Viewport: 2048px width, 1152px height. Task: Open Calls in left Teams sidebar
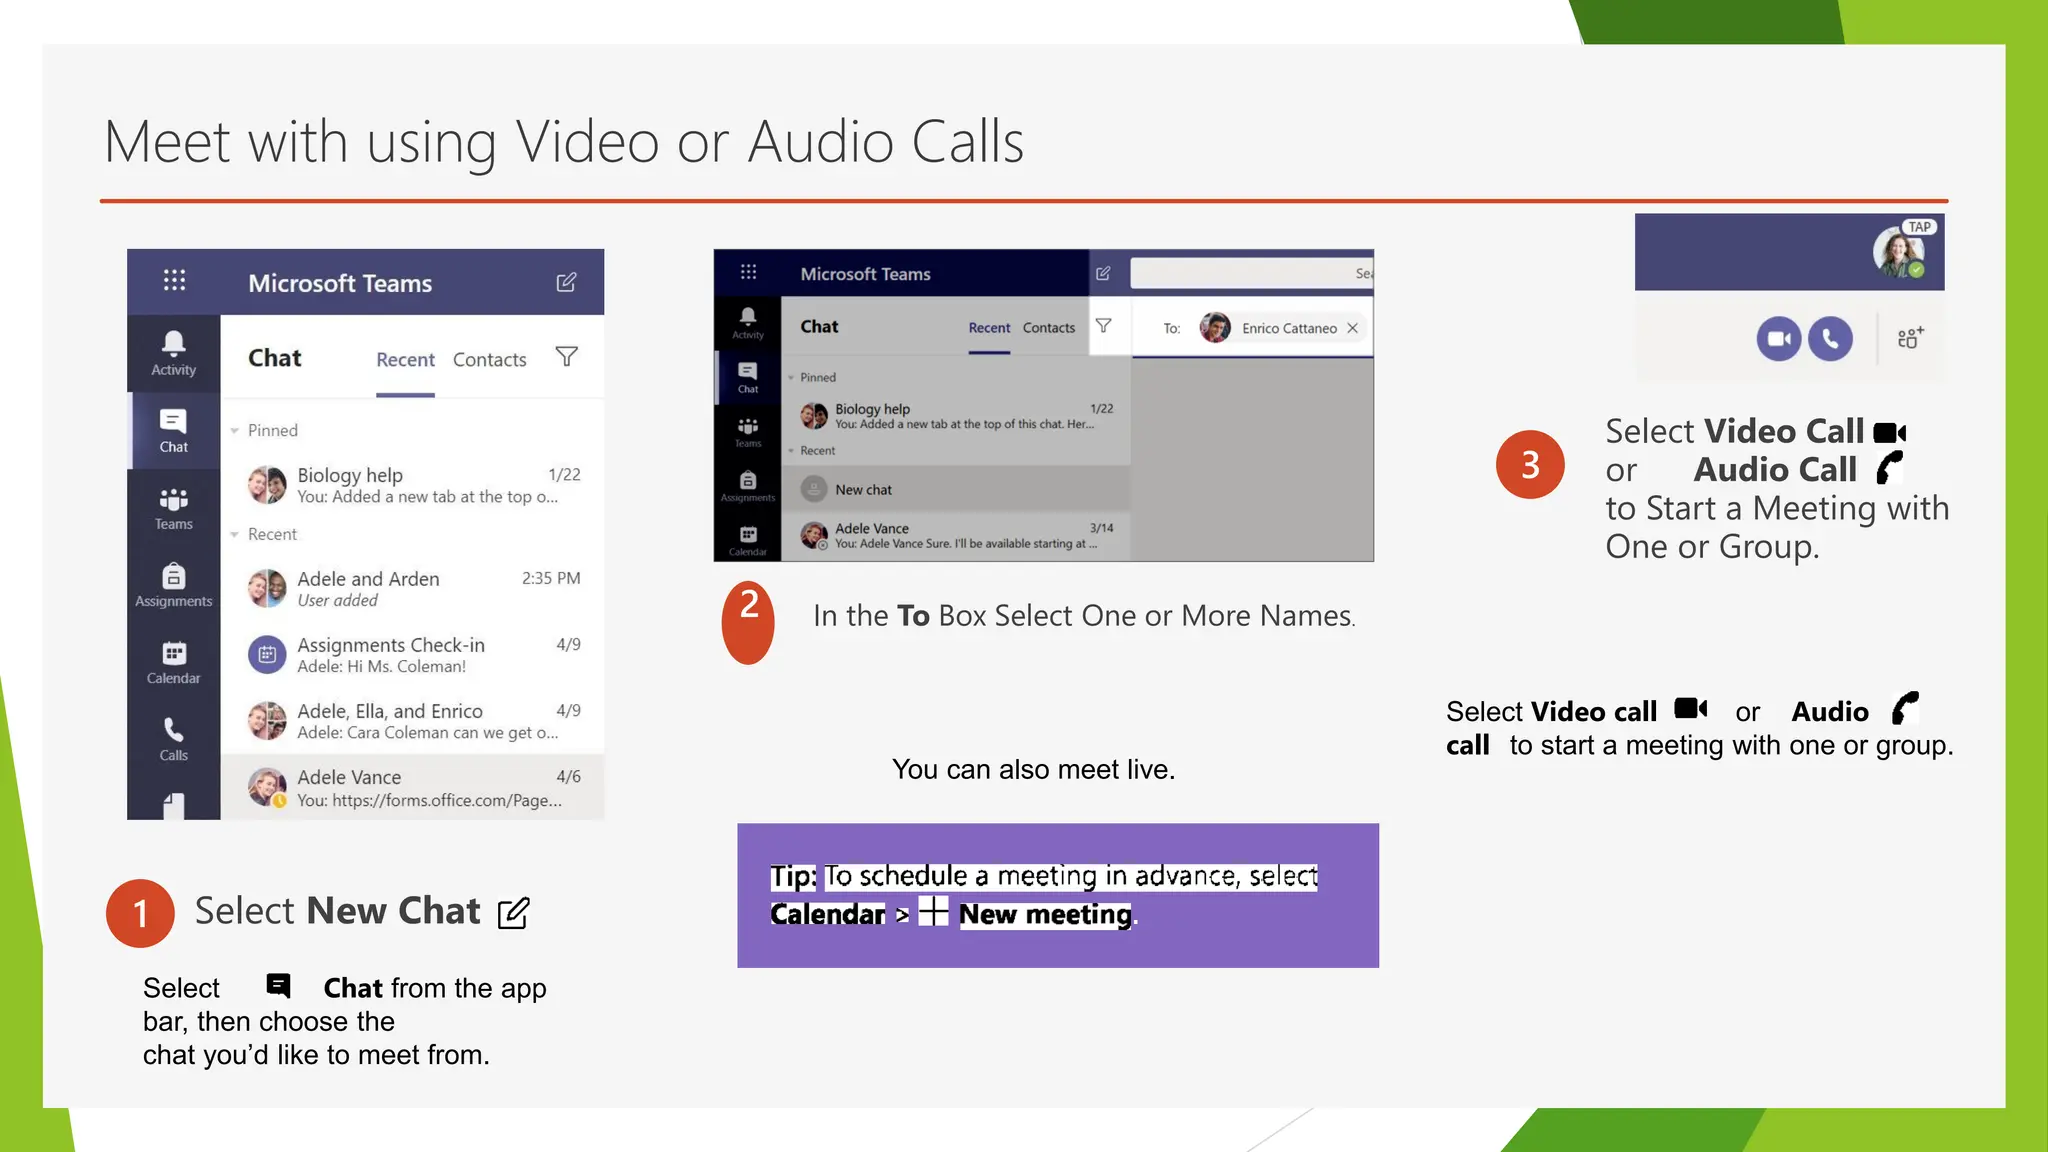click(173, 739)
